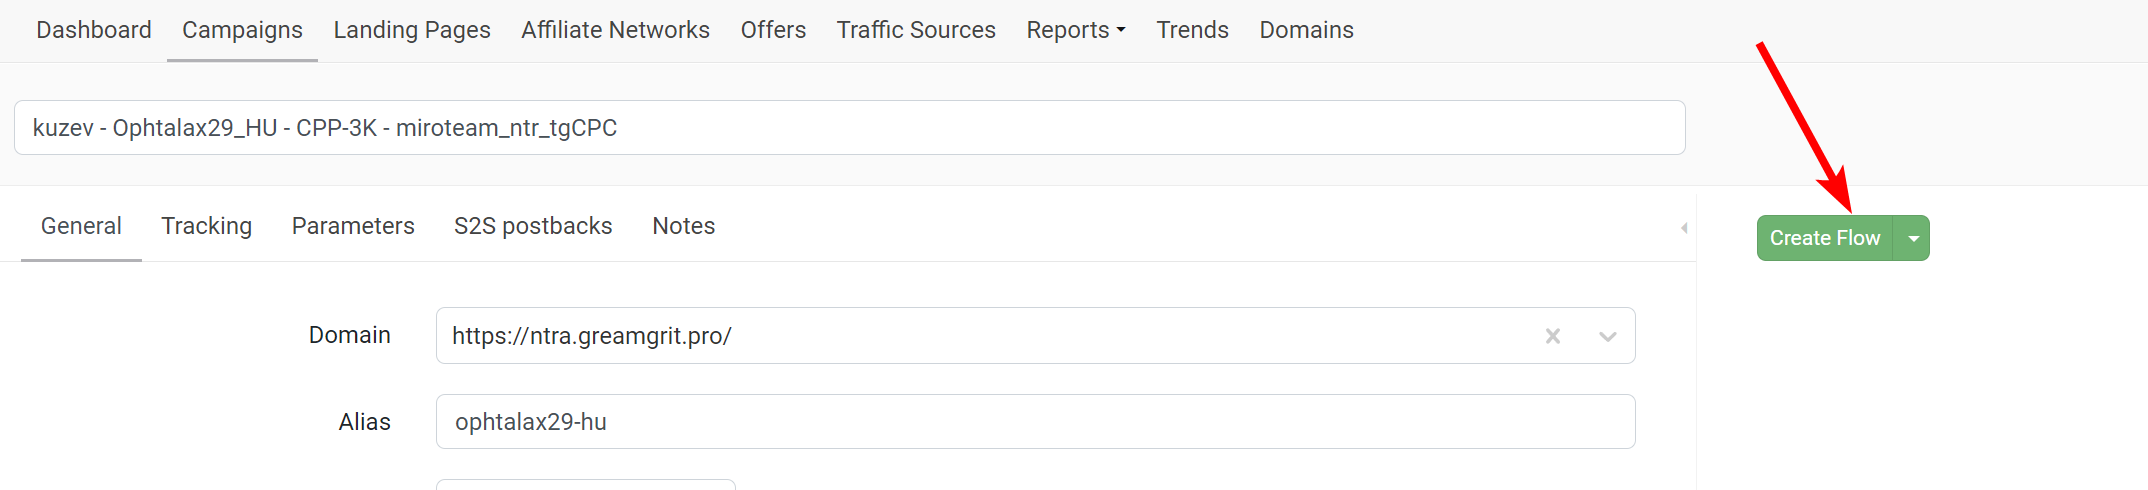Collapse the side panel with the small triangle
This screenshot has height=490, width=2148.
[1684, 228]
